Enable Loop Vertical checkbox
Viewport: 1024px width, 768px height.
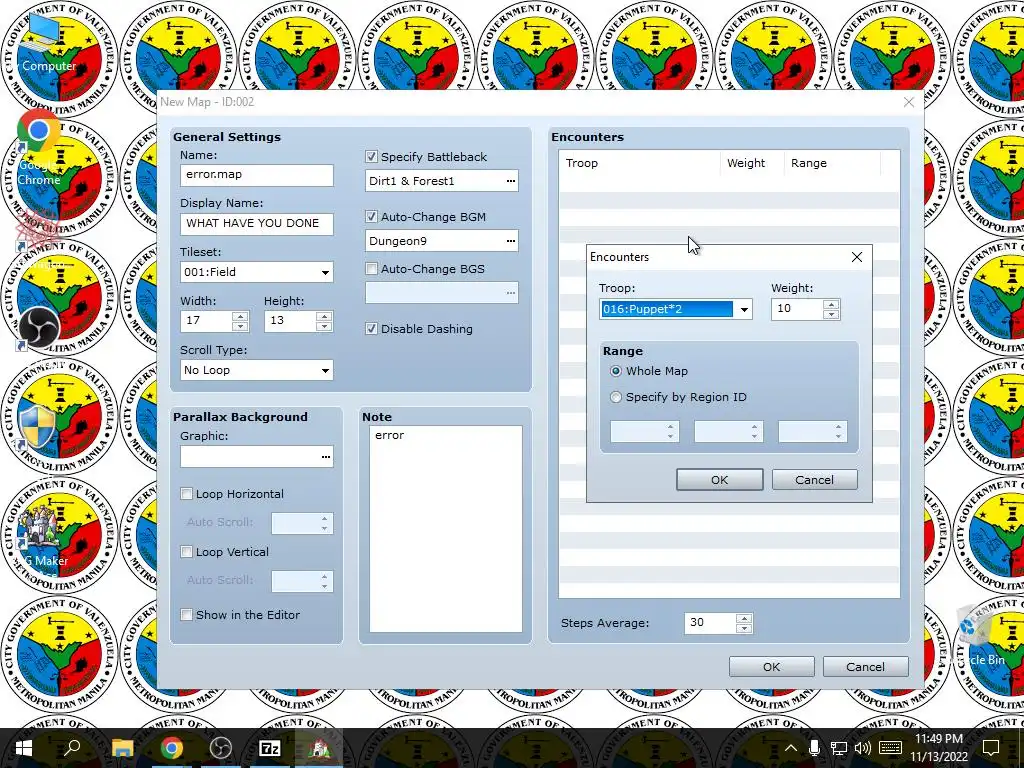tap(187, 552)
